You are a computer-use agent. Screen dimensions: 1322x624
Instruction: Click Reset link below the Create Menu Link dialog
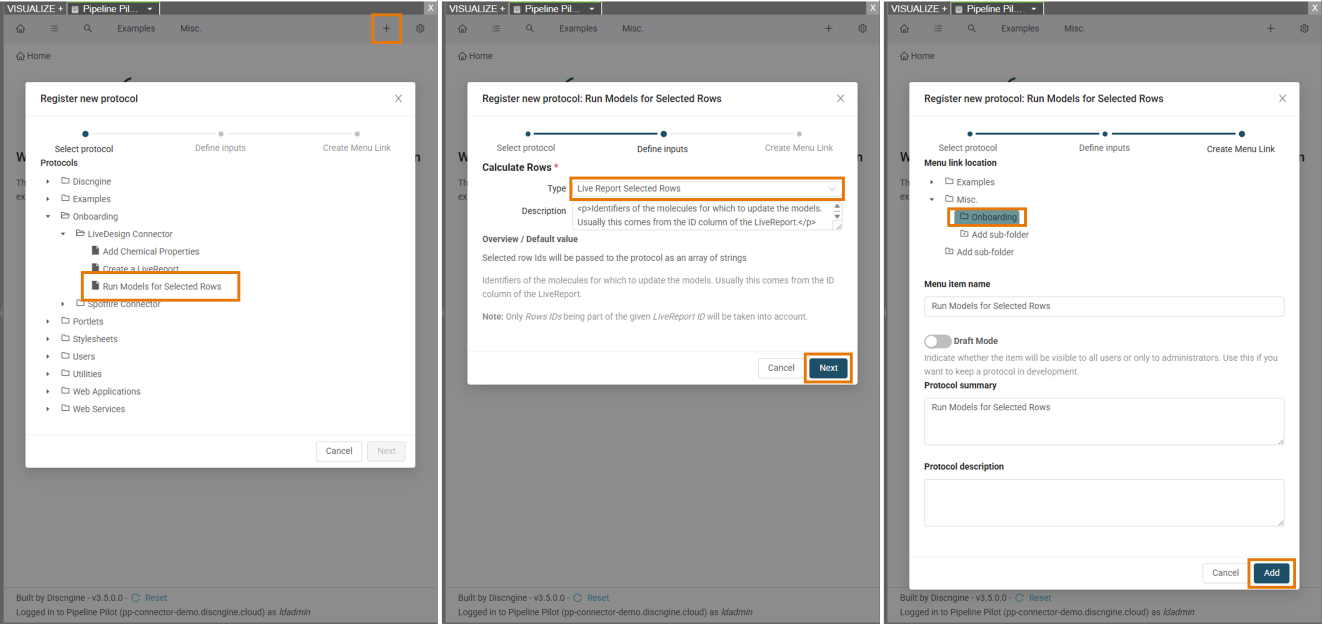click(1040, 597)
